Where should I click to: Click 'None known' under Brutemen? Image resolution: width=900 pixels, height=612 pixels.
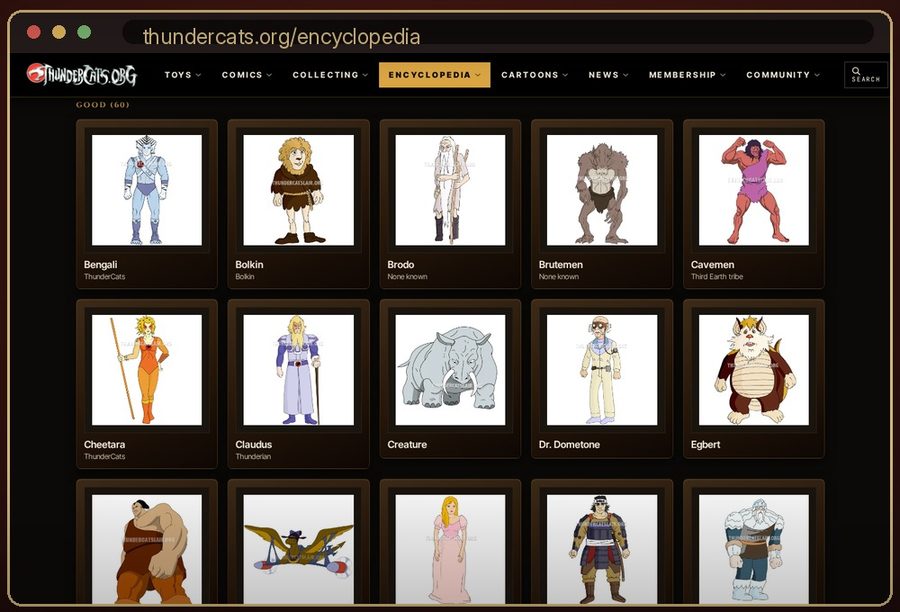click(558, 277)
